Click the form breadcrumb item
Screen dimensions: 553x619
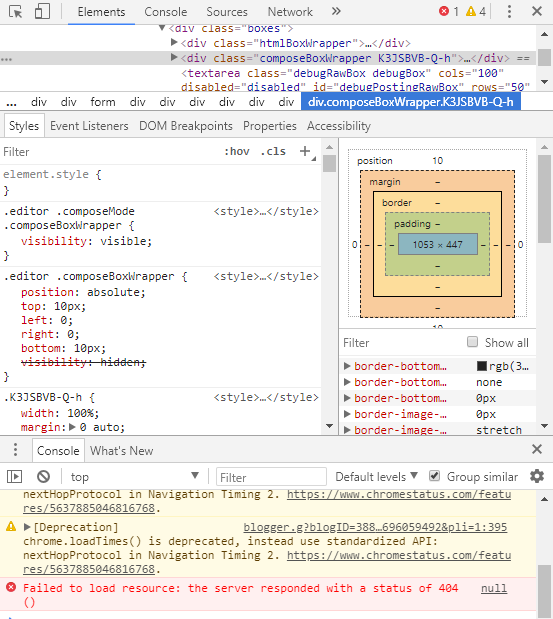tap(103, 102)
